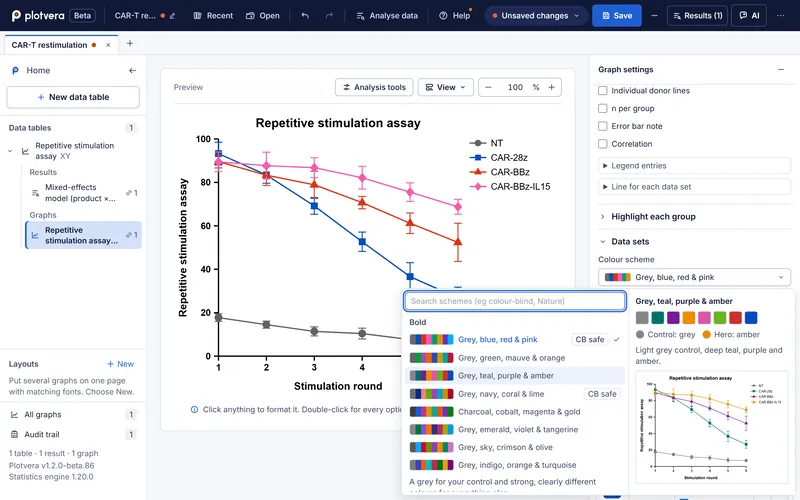Decrease zoom with the minus button
This screenshot has width=800, height=500.
pyautogui.click(x=488, y=87)
